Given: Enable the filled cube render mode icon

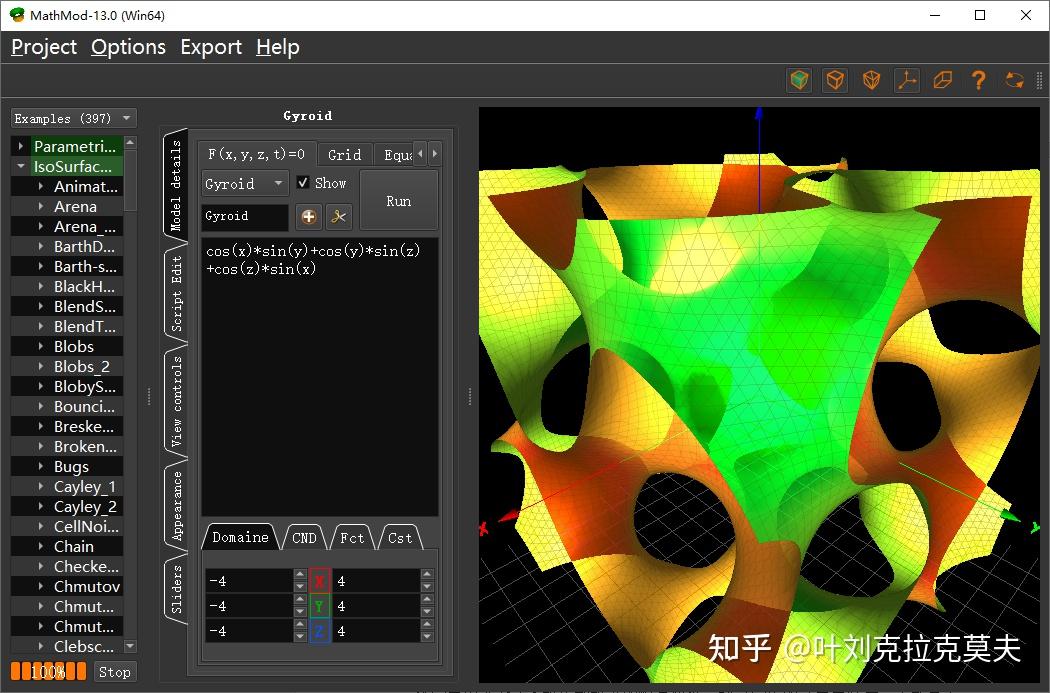Looking at the screenshot, I should pos(799,80).
